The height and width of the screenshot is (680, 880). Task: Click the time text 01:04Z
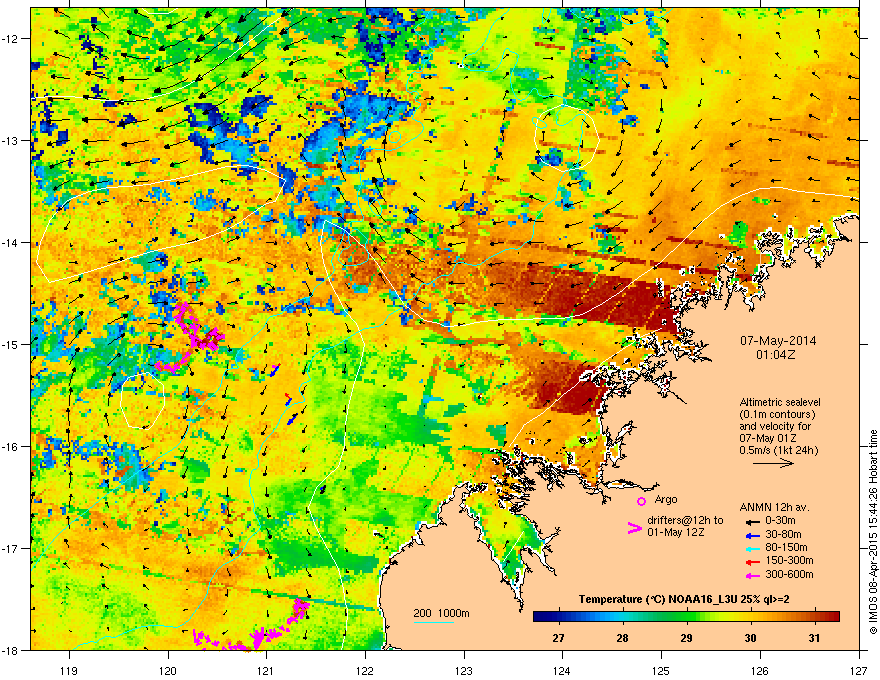[776, 355]
